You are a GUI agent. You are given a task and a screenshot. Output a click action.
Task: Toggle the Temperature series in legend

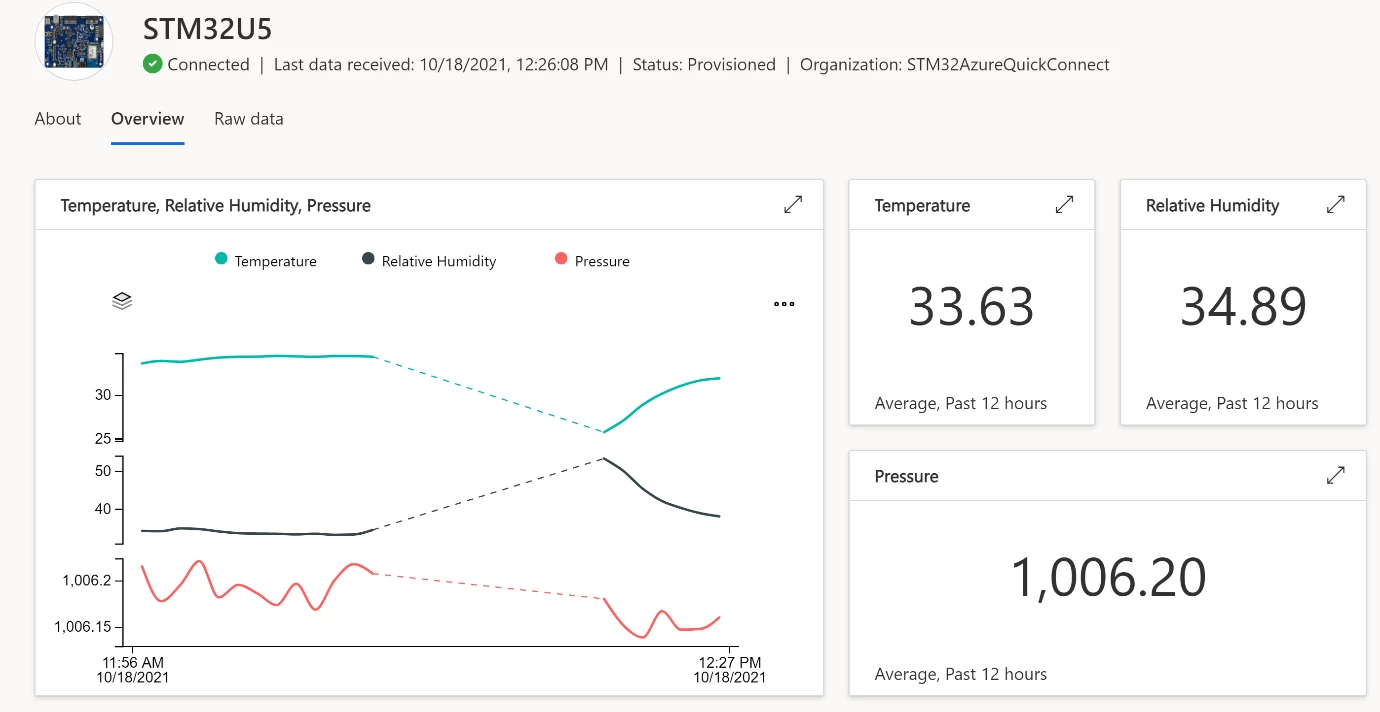pyautogui.click(x=266, y=261)
